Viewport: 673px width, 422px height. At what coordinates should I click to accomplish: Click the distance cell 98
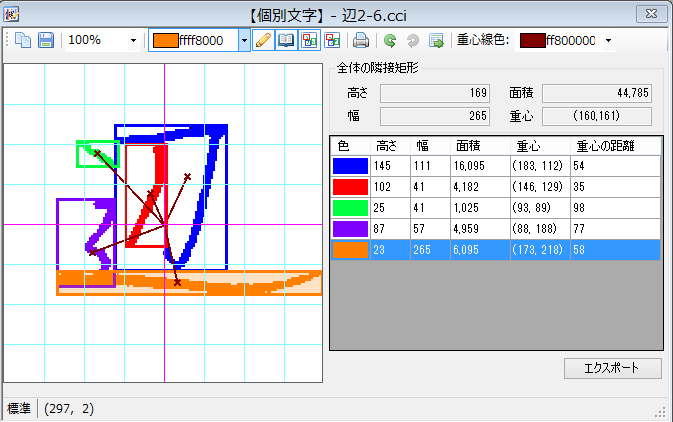click(x=615, y=208)
